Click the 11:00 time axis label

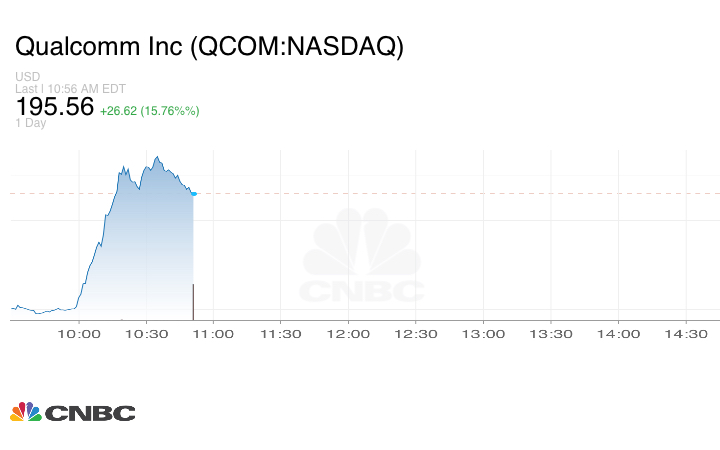213,334
